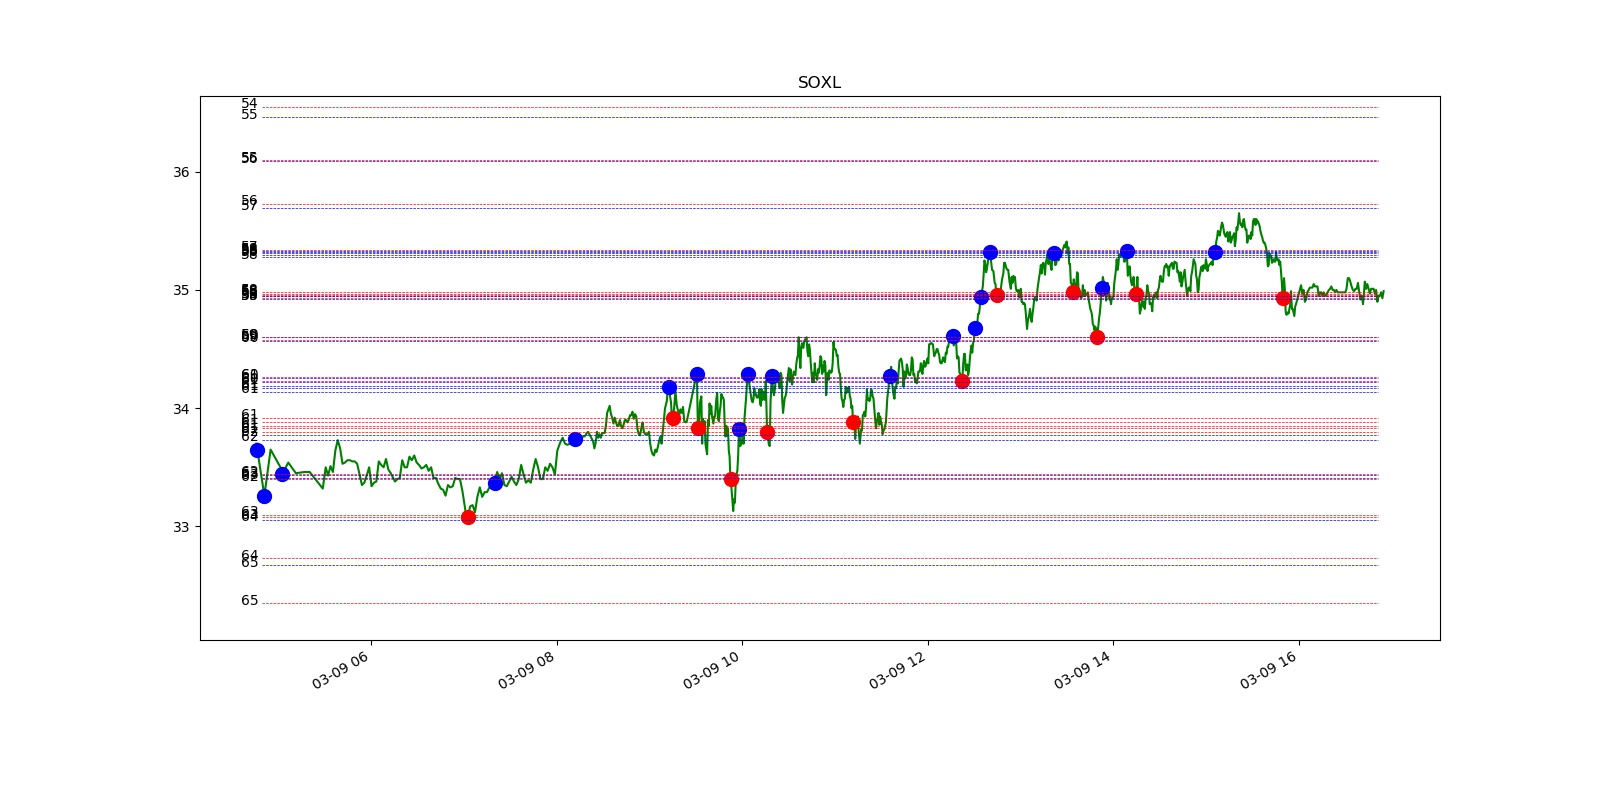Image resolution: width=1600 pixels, height=800 pixels.
Task: Click the x-axis label 03-09 06
Action: pos(341,669)
